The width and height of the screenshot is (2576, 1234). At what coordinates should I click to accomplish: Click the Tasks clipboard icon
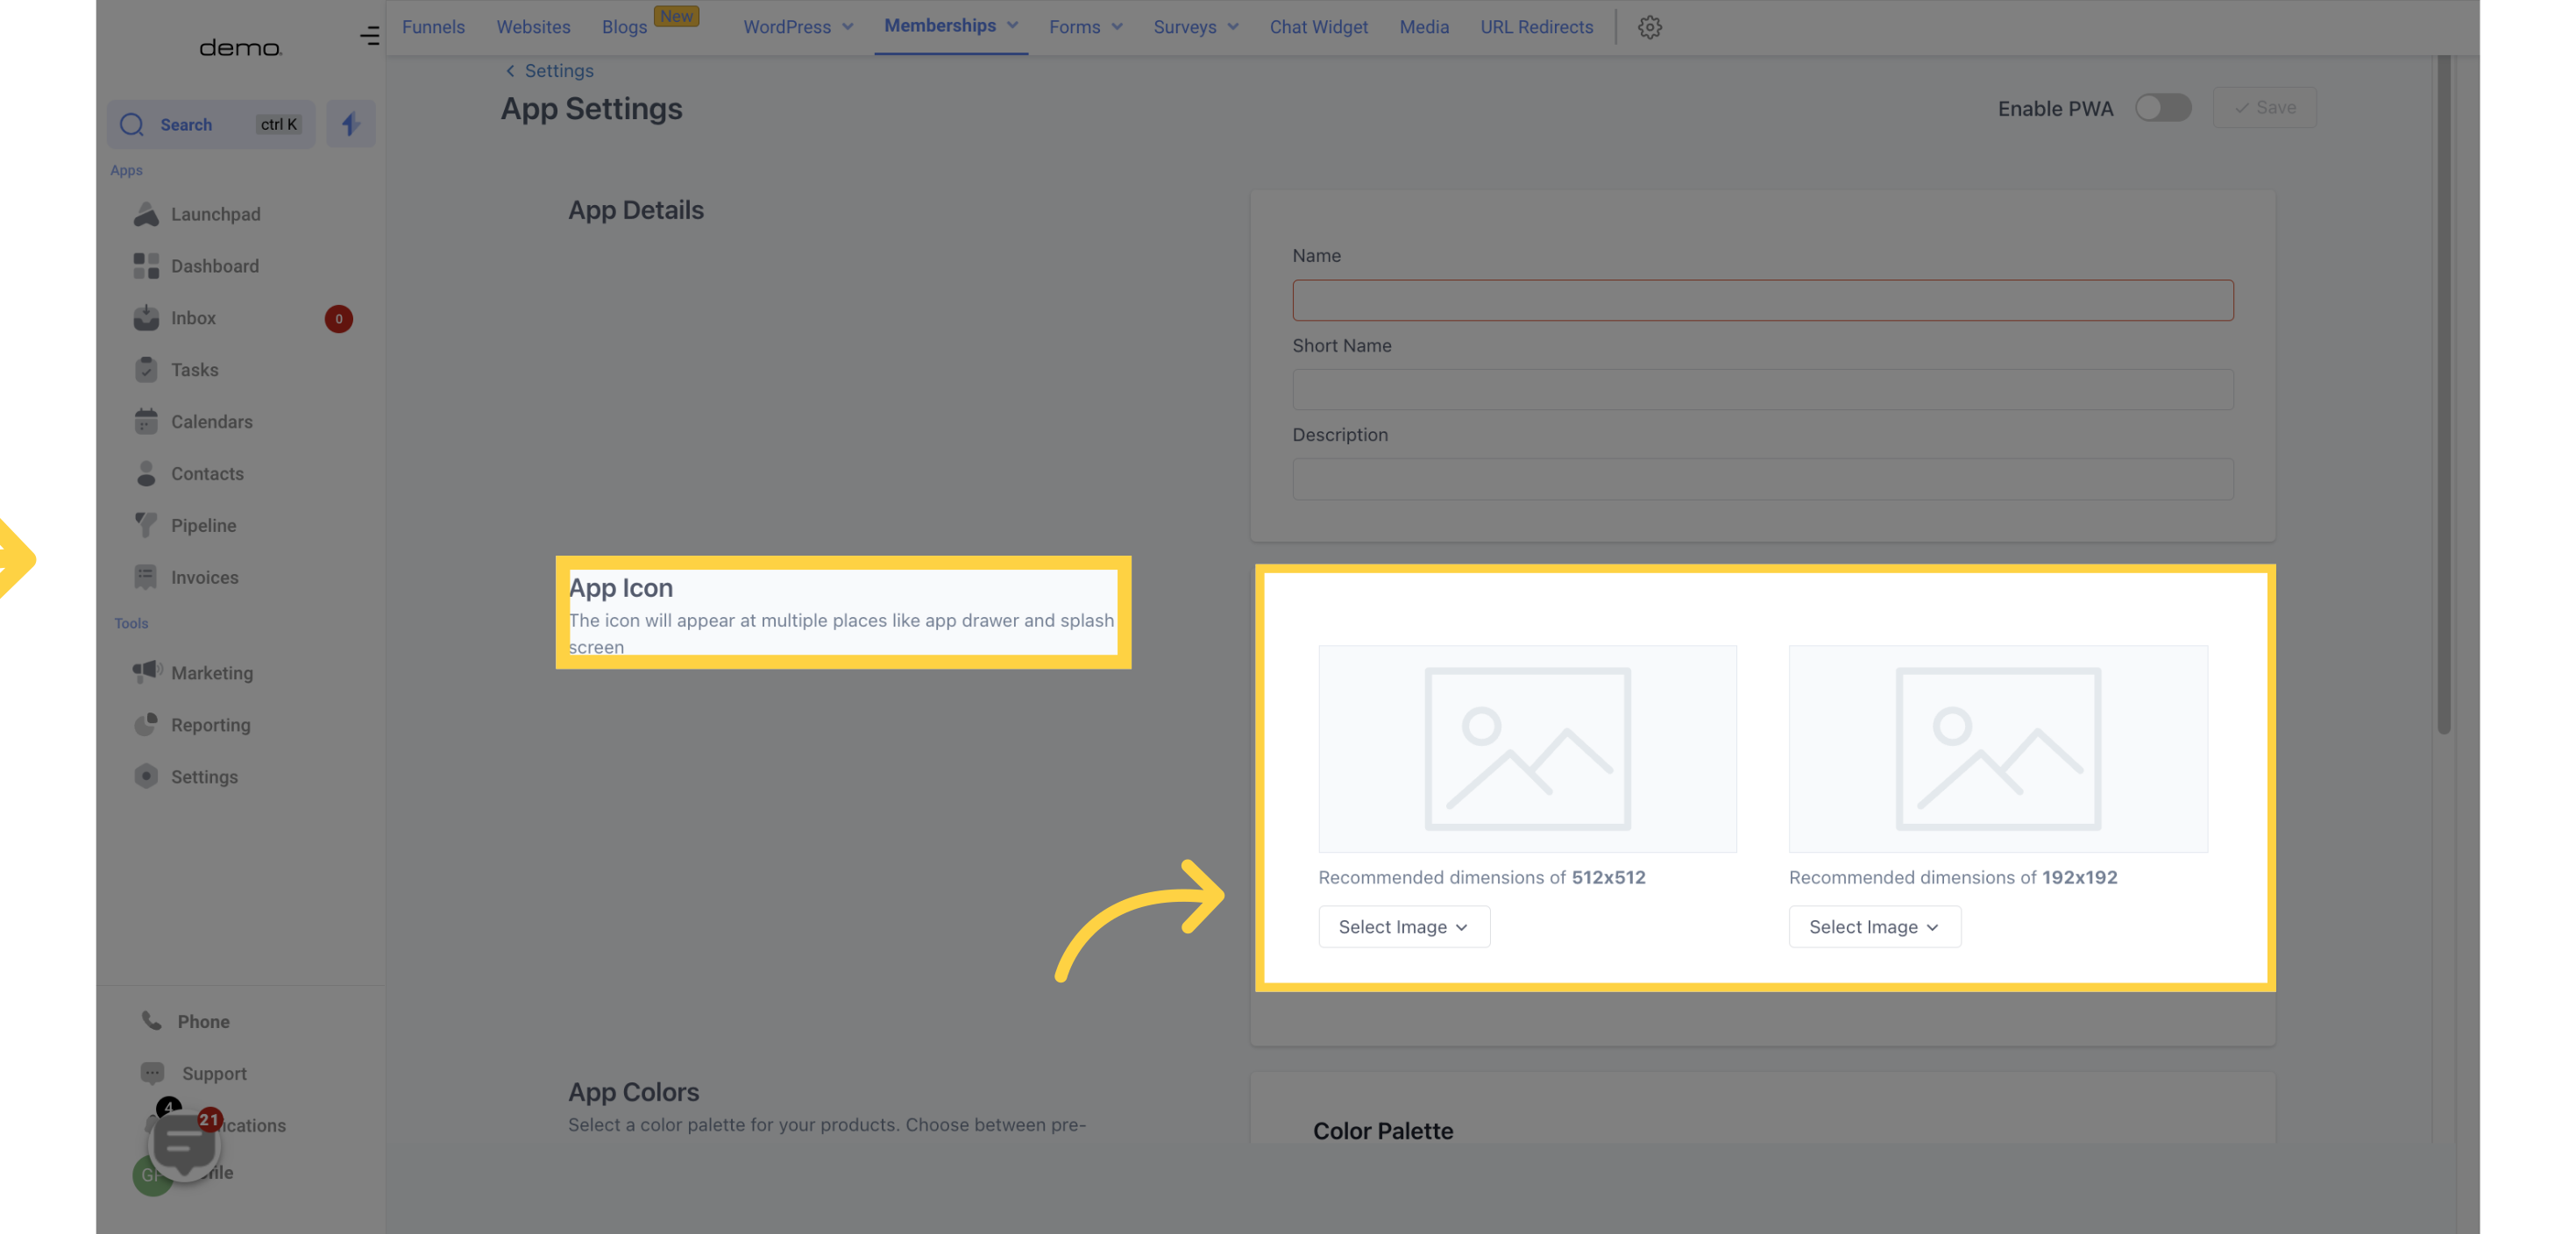(x=146, y=370)
